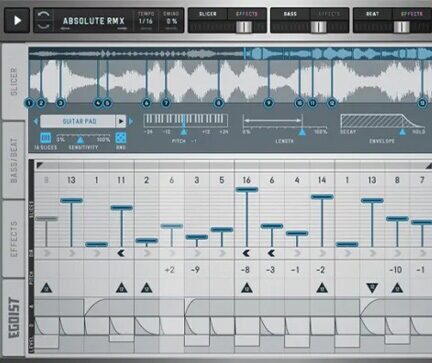Switch to the BASS/BEAT side tab
The image size is (432, 363).
point(14,160)
